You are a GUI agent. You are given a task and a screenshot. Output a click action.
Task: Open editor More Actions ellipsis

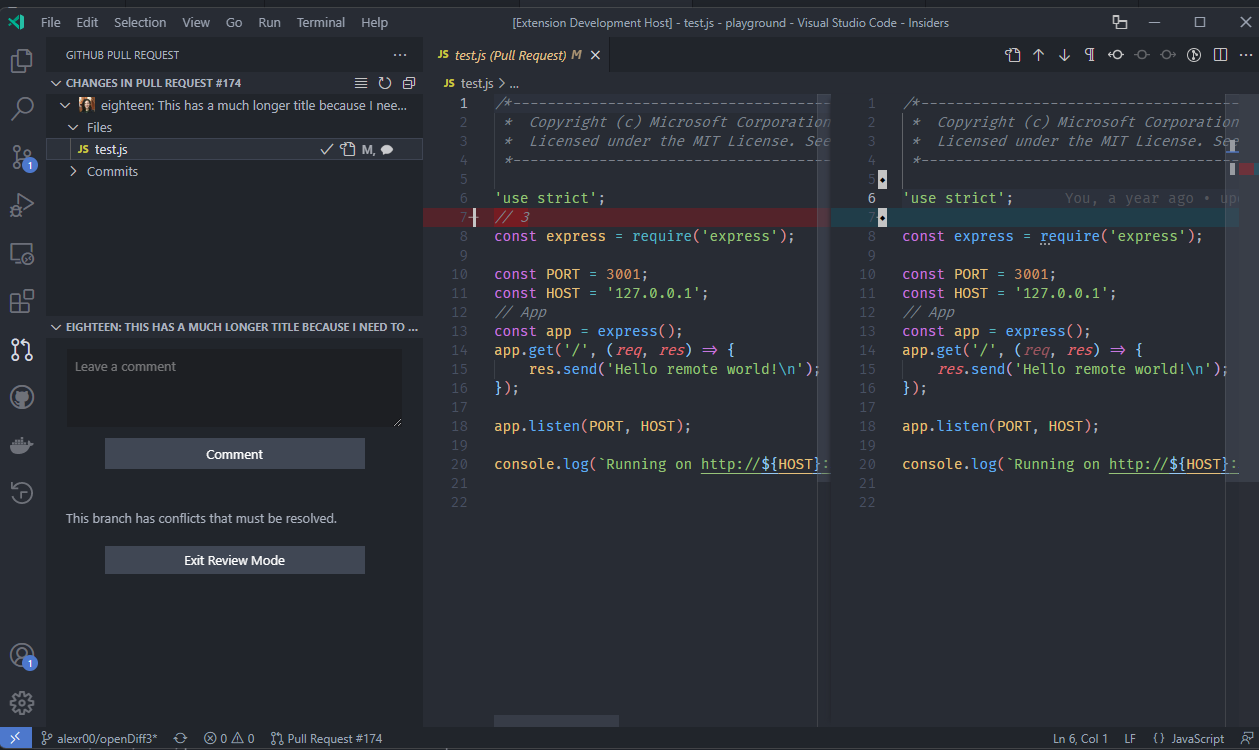tap(1244, 55)
